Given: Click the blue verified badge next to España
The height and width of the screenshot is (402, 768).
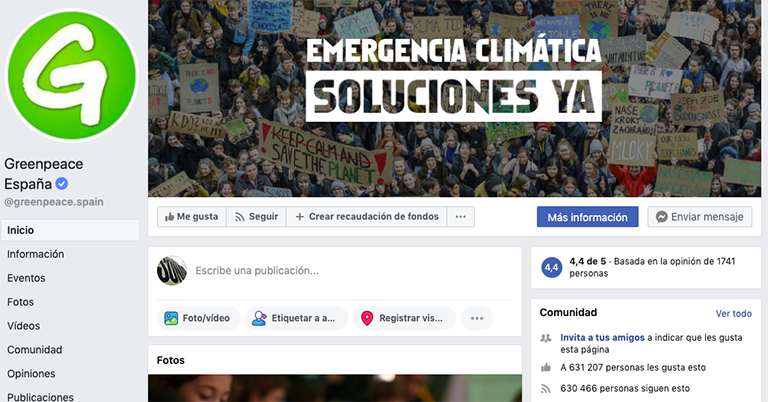Looking at the screenshot, I should 62,184.
